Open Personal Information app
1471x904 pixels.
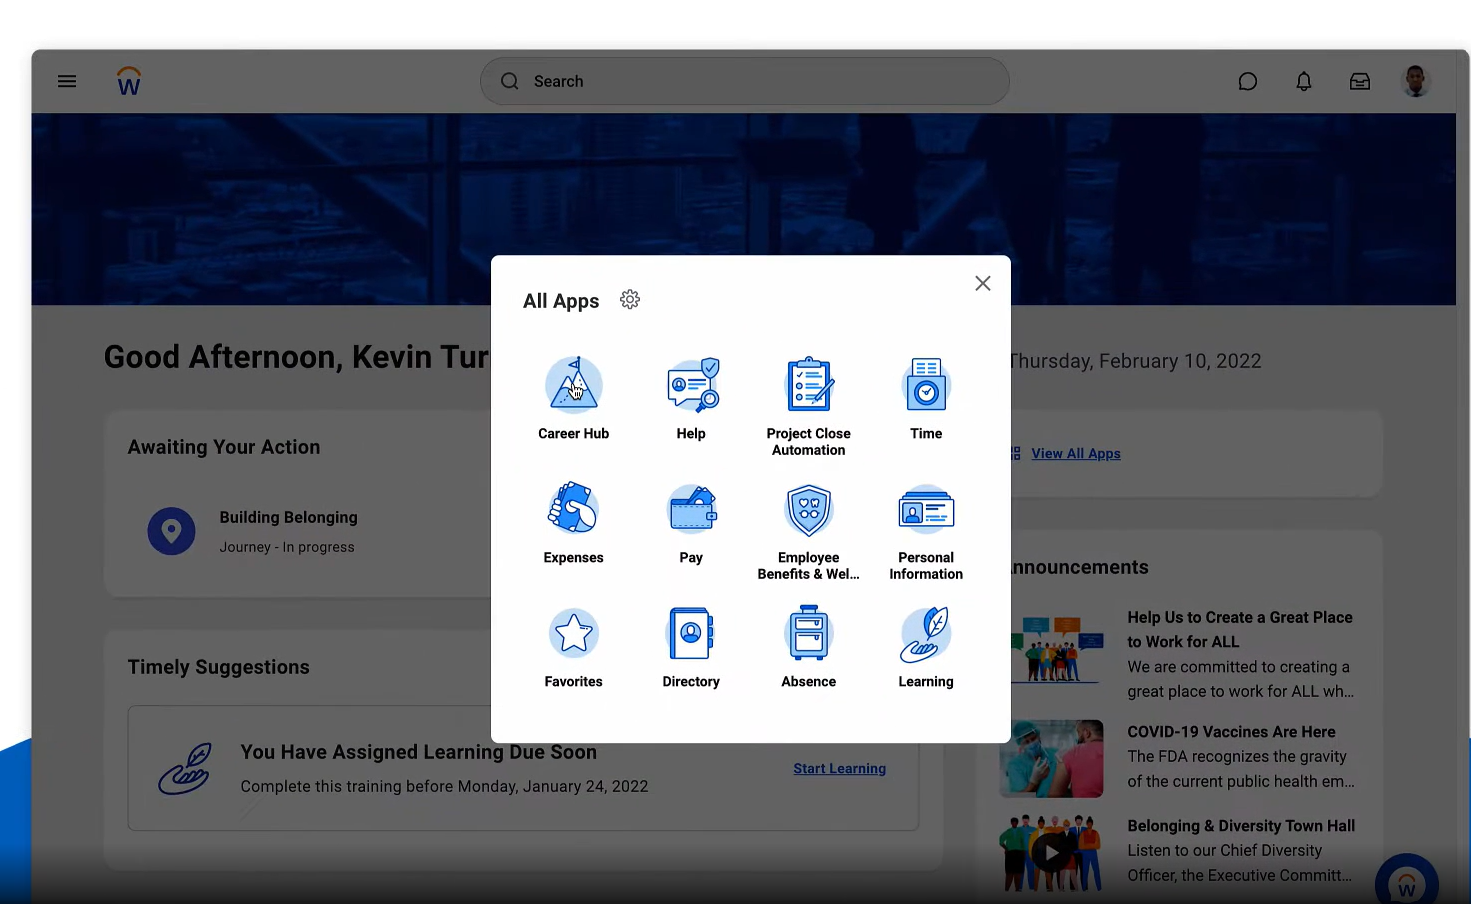(926, 510)
